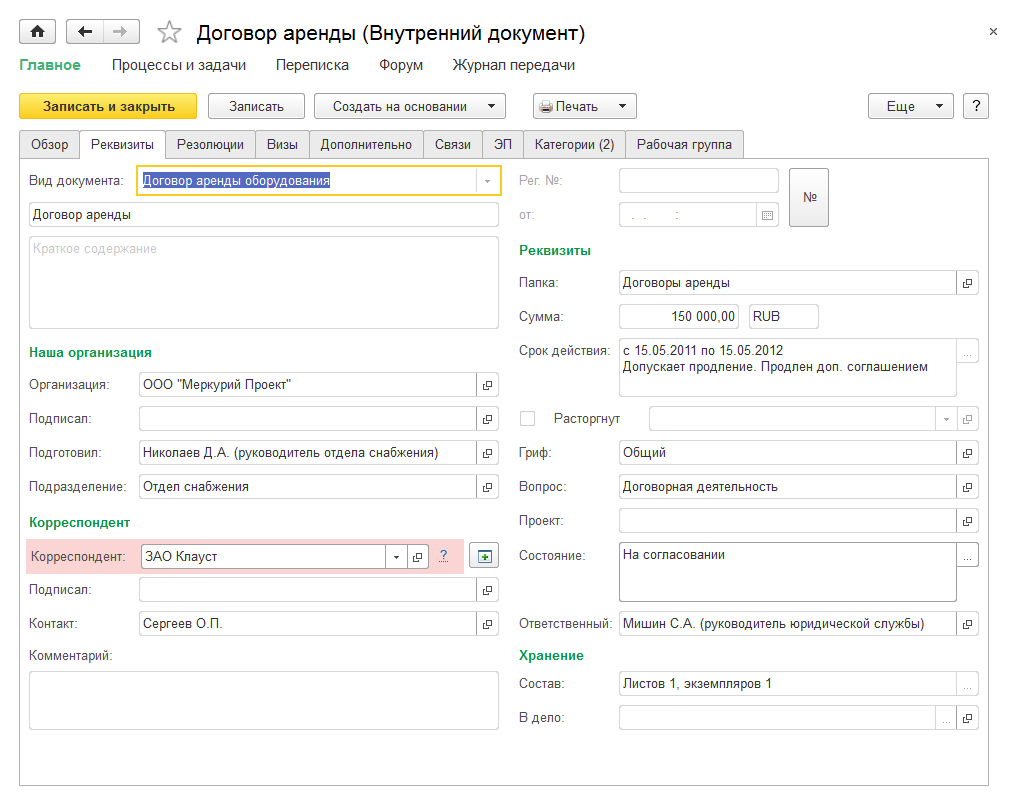Screen dimensions: 1015x800
Task: Open the Организация field link icon
Action: tap(487, 385)
